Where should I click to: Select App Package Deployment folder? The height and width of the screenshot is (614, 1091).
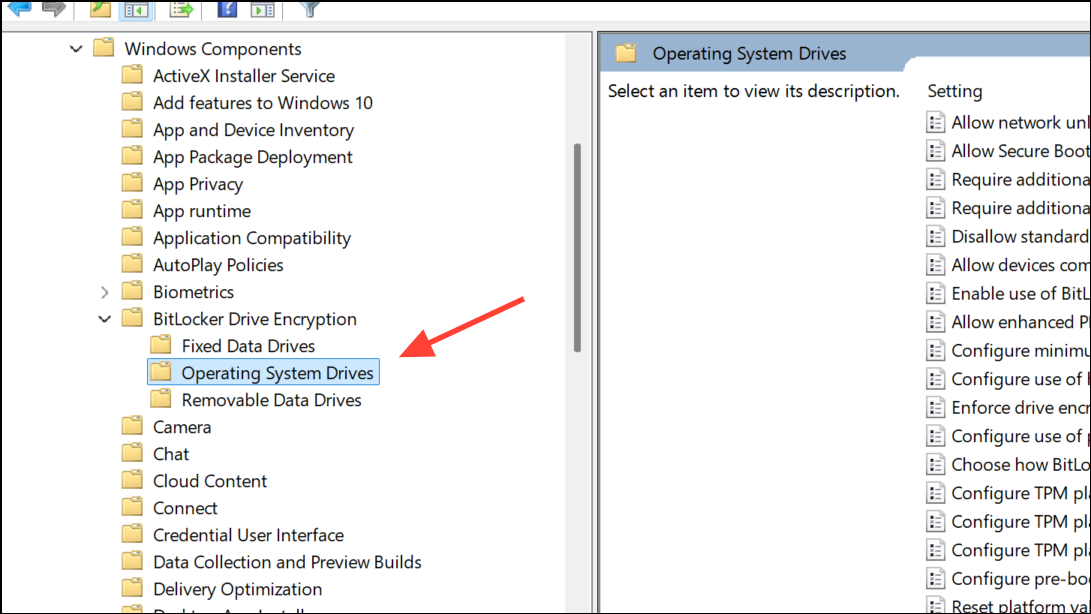click(x=237, y=157)
